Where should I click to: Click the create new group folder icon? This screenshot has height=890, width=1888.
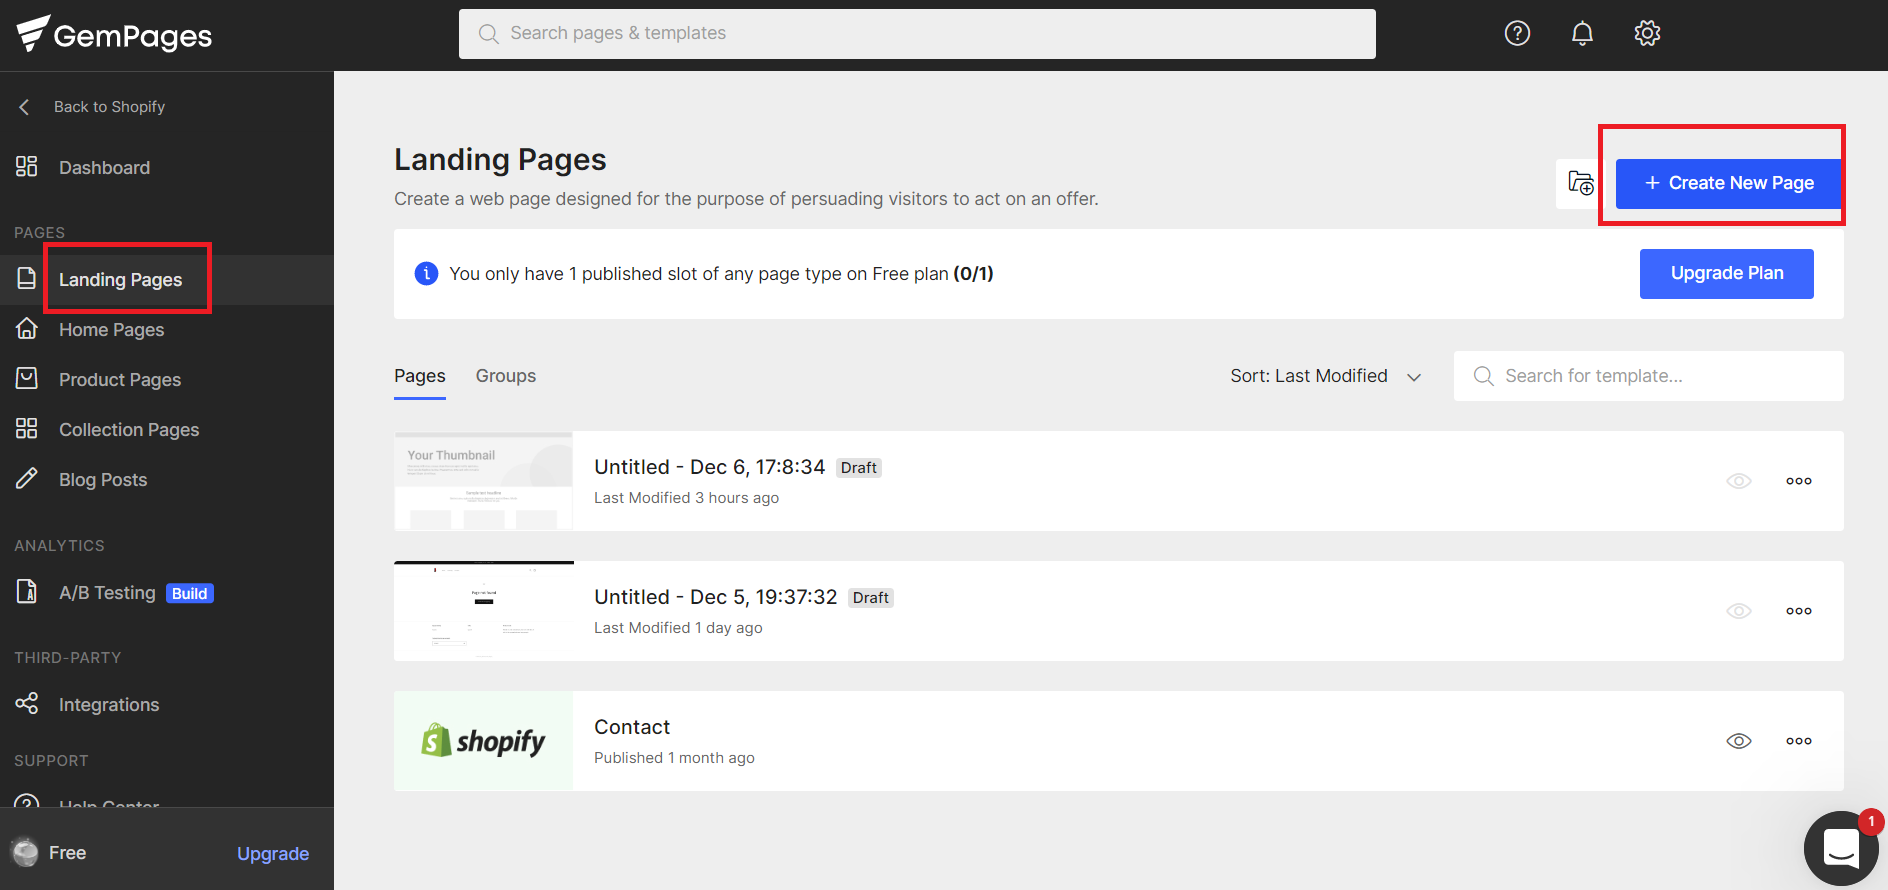(x=1581, y=183)
